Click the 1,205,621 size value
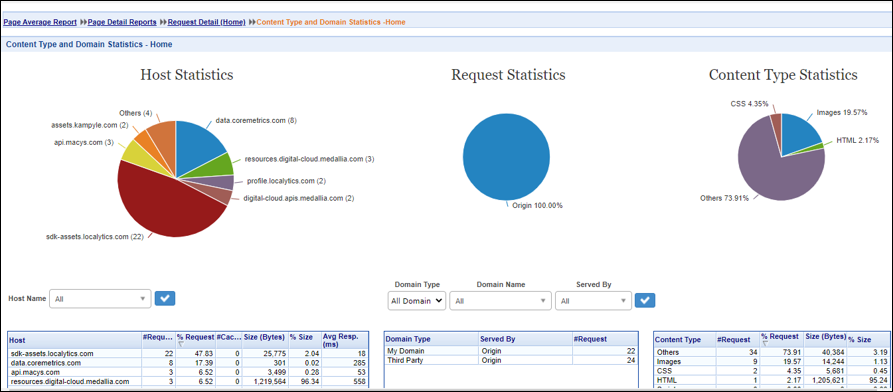Screen dimensions: 893x392 pos(829,380)
